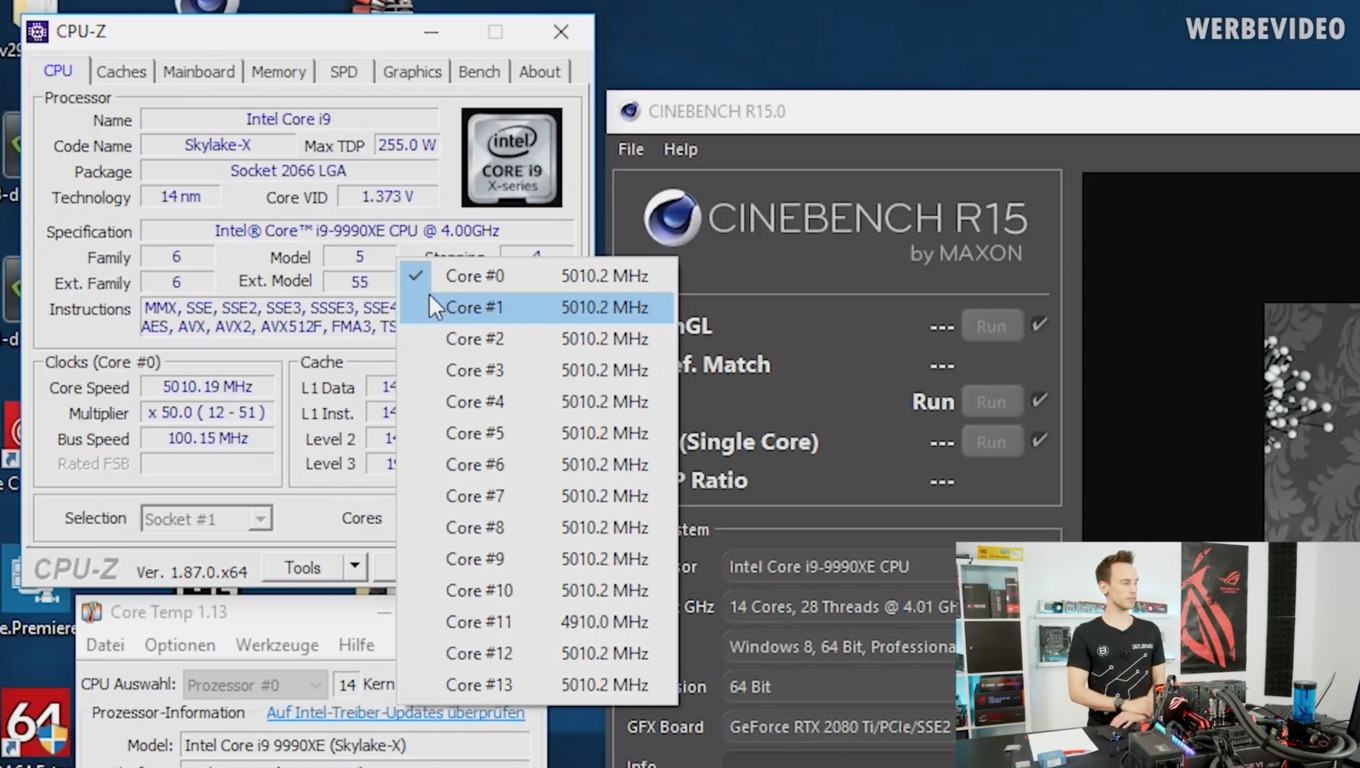Select Core #7 from the menu

click(x=537, y=496)
